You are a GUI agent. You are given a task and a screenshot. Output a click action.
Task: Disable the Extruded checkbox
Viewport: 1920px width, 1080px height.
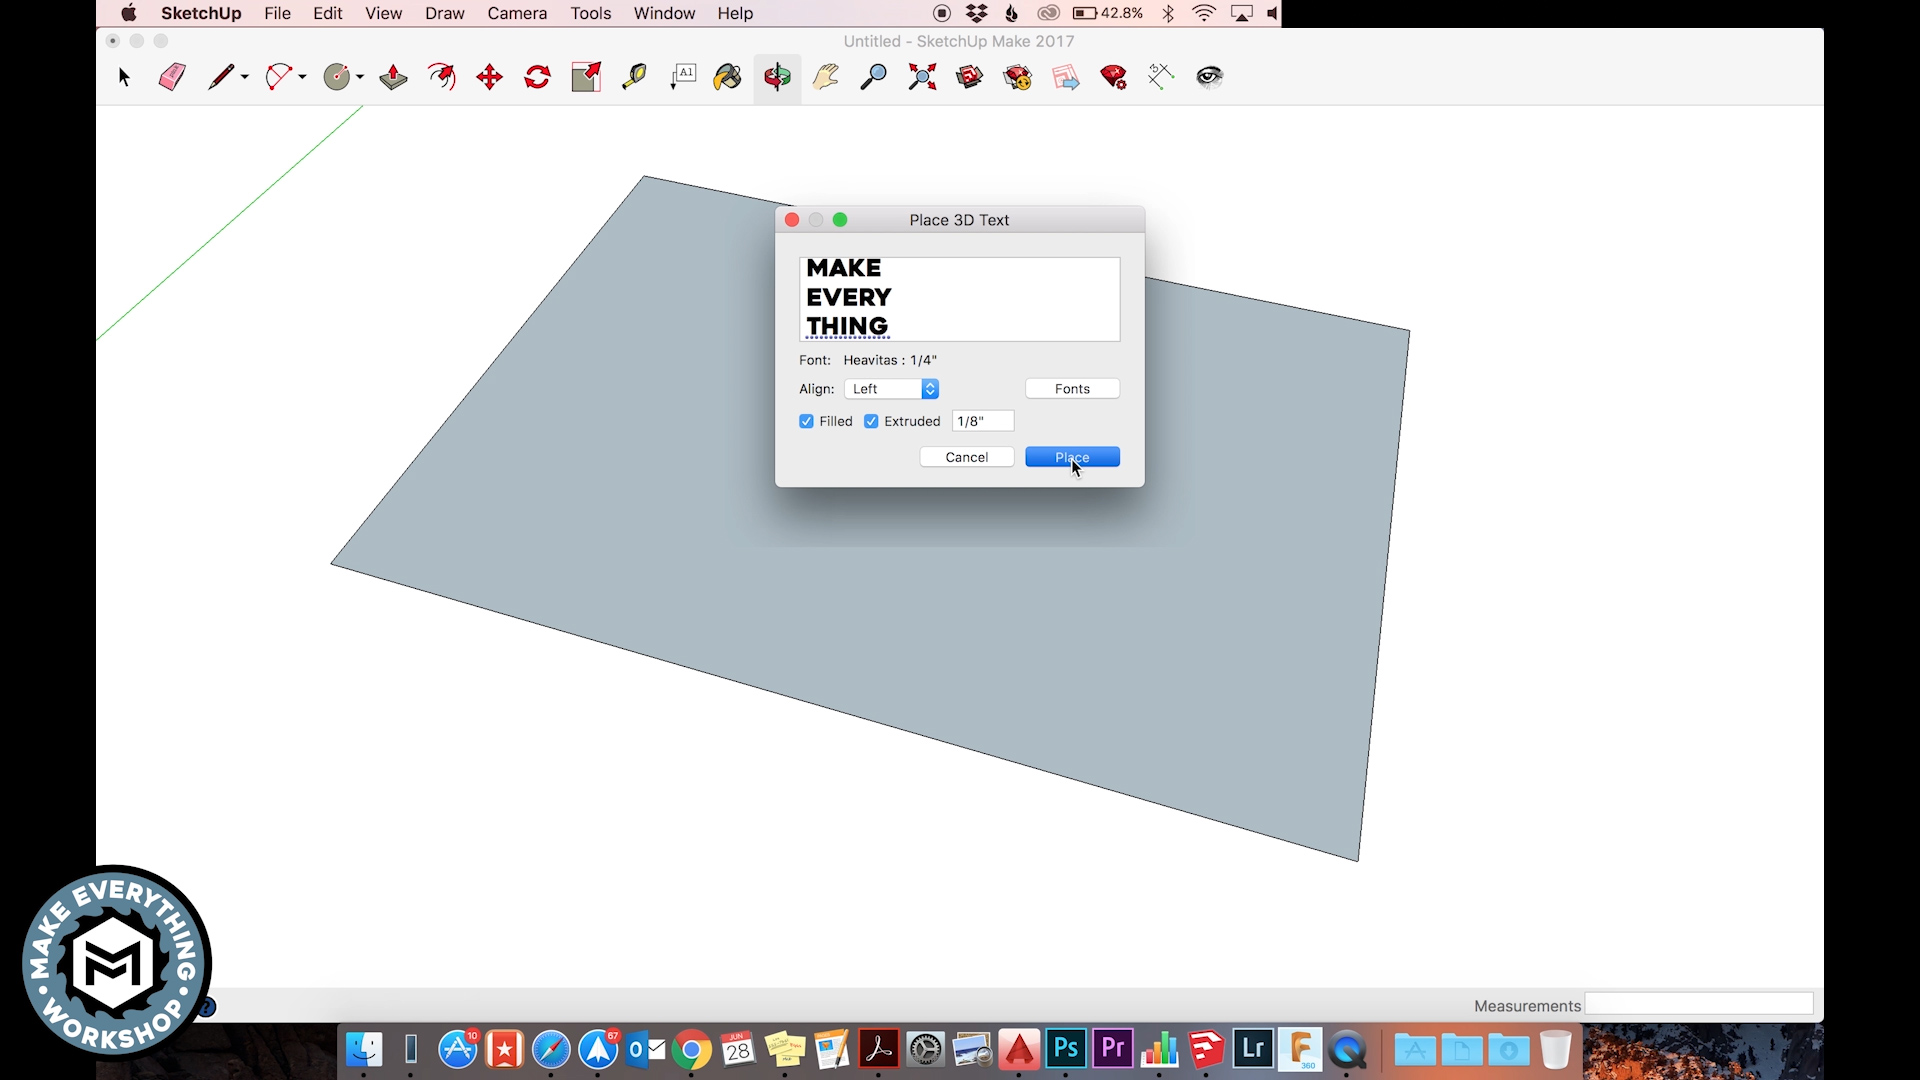pyautogui.click(x=872, y=421)
